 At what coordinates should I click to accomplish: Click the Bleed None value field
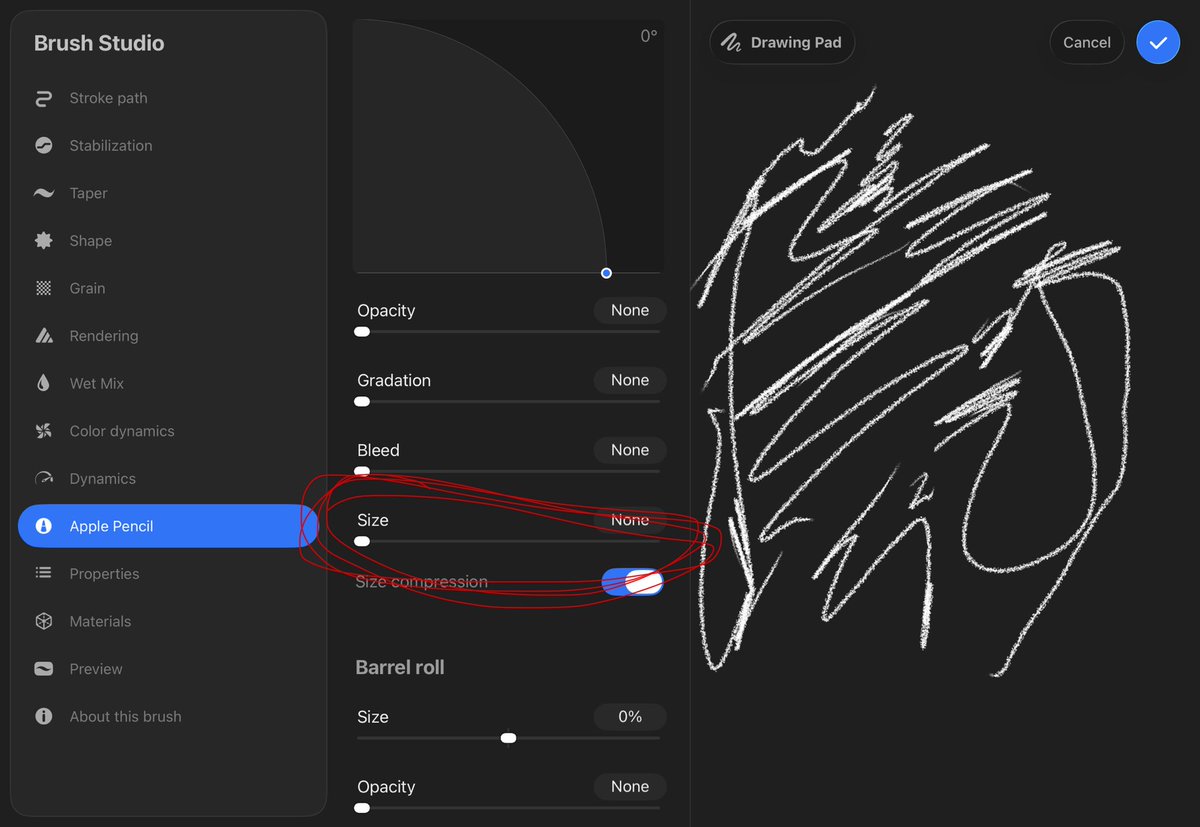point(630,450)
